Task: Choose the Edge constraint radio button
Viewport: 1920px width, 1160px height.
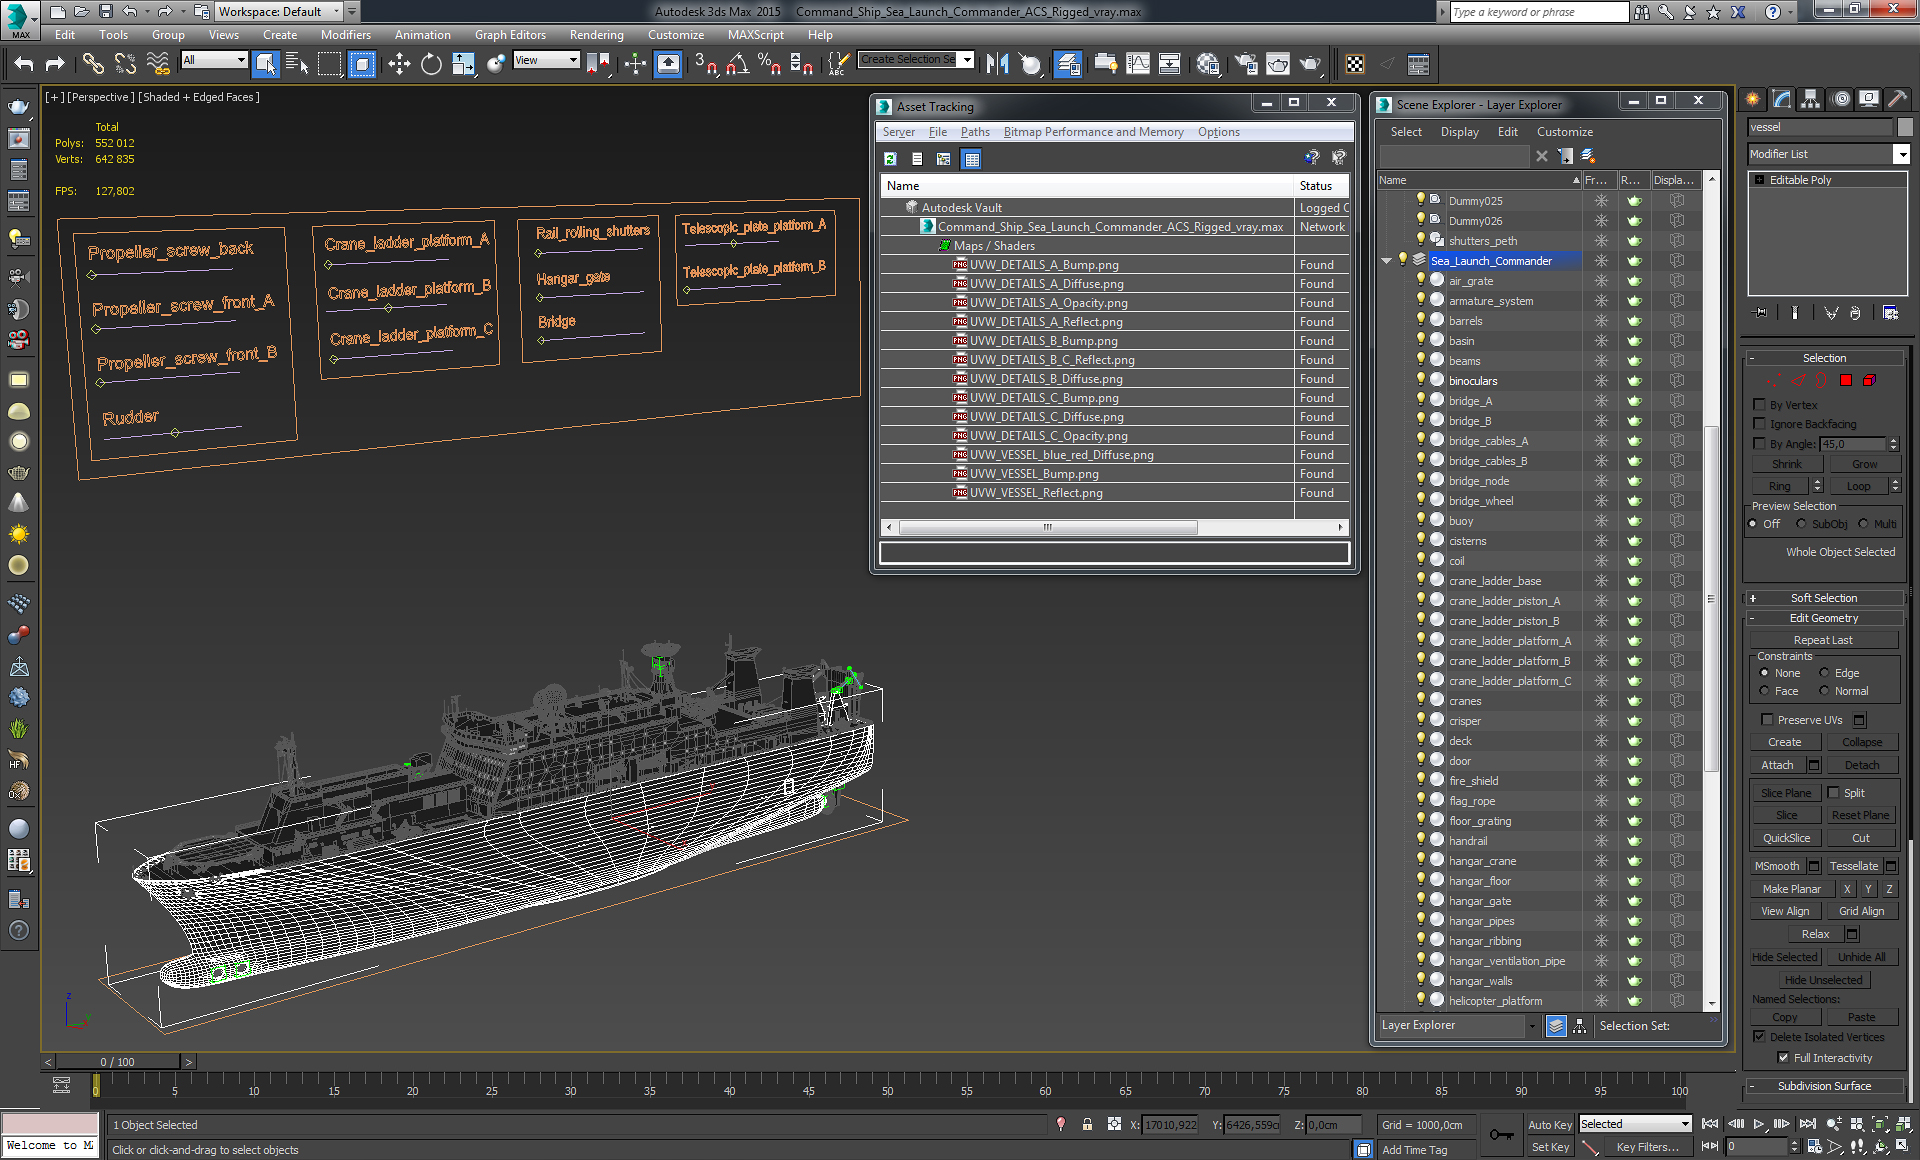Action: tap(1824, 673)
